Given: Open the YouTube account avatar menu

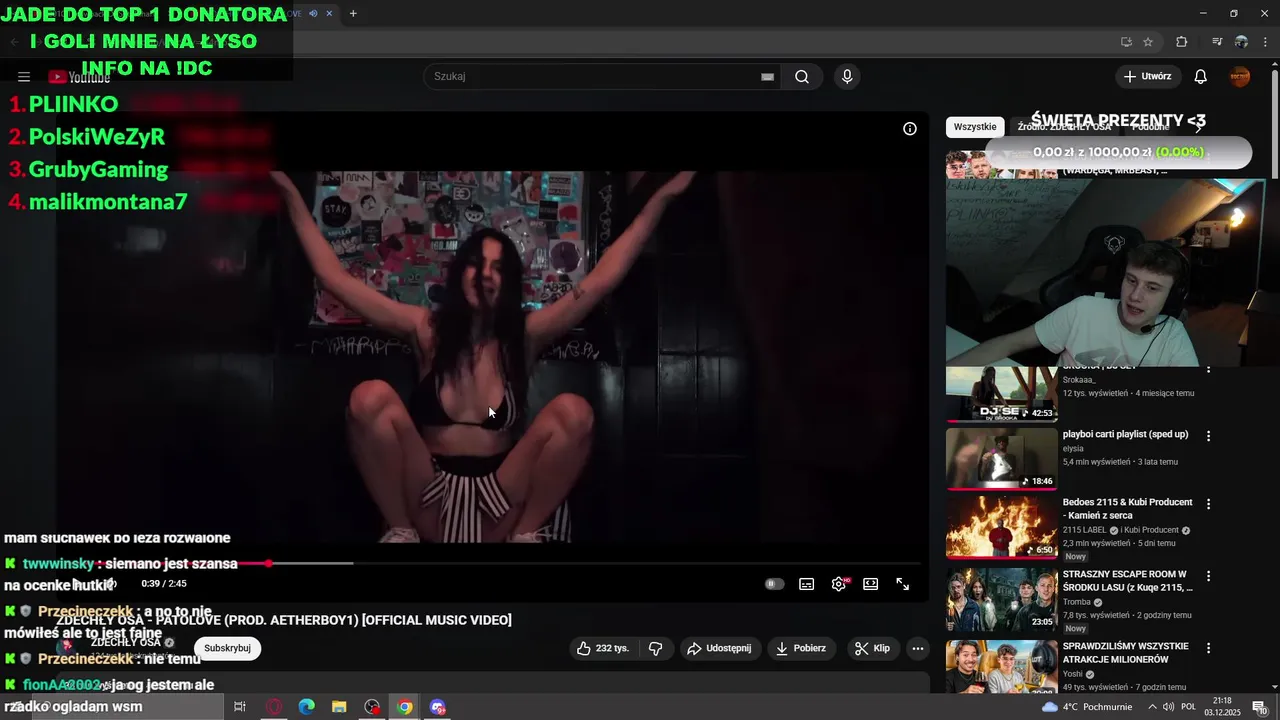Looking at the screenshot, I should point(1240,77).
